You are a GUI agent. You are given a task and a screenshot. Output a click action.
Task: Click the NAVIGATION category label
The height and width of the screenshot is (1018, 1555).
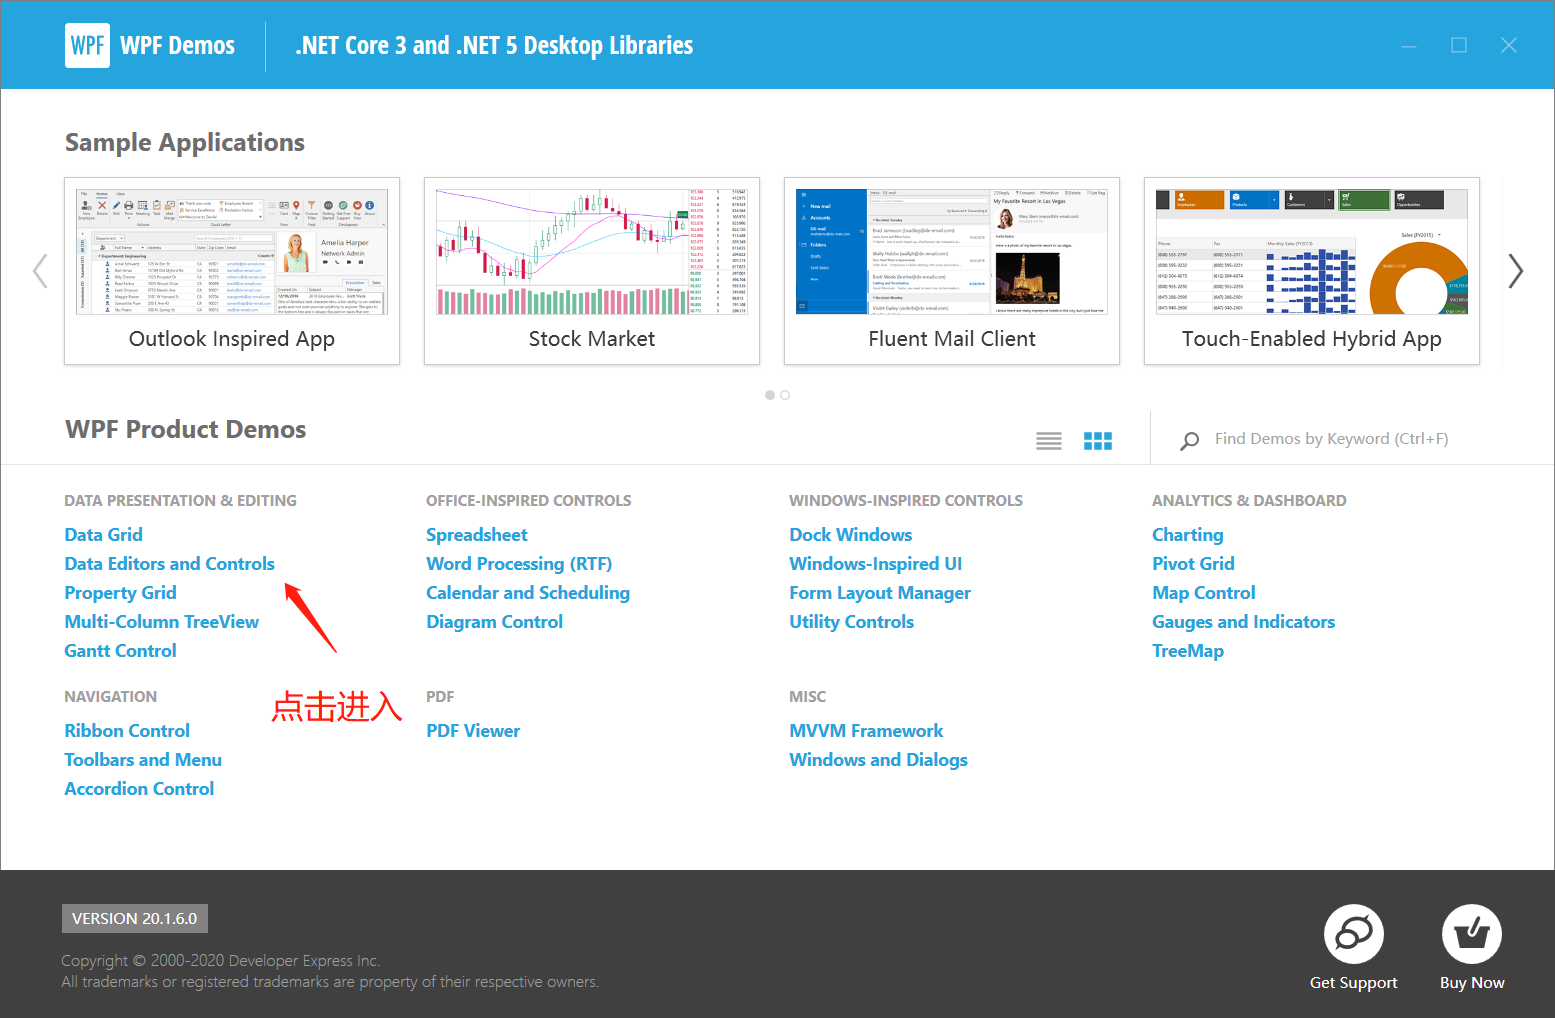[x=111, y=697]
